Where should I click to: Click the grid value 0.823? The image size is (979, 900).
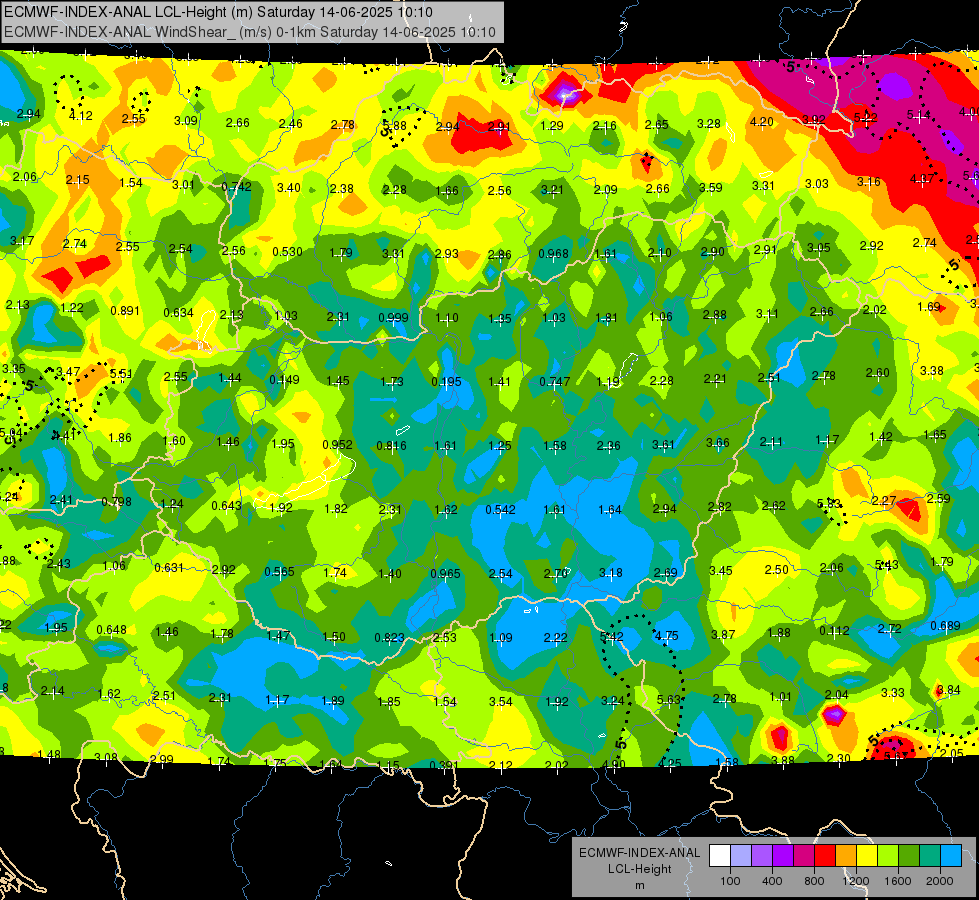click(390, 638)
